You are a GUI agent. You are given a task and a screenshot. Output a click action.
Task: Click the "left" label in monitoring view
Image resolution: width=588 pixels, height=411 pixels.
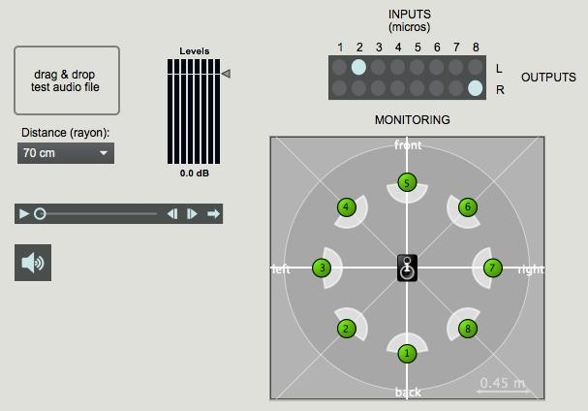(x=281, y=269)
